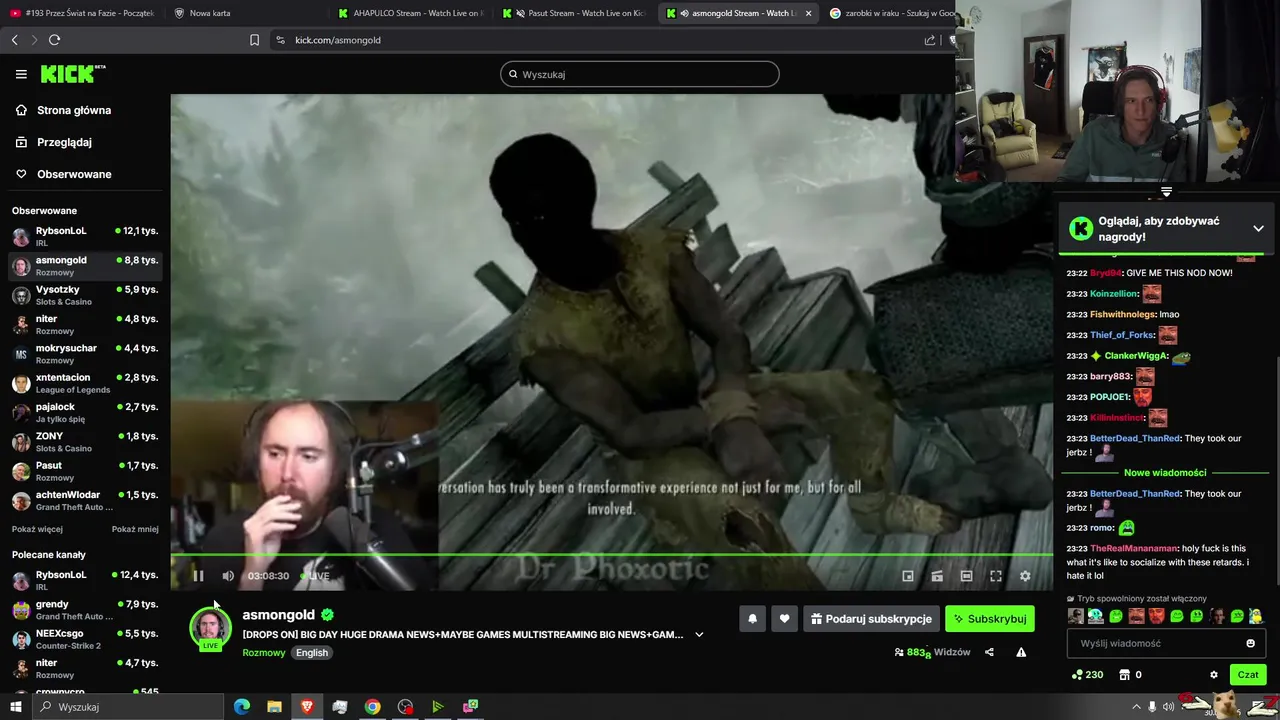1280x720 pixels.
Task: Reload page with browser refresh icon
Action: 54,40
